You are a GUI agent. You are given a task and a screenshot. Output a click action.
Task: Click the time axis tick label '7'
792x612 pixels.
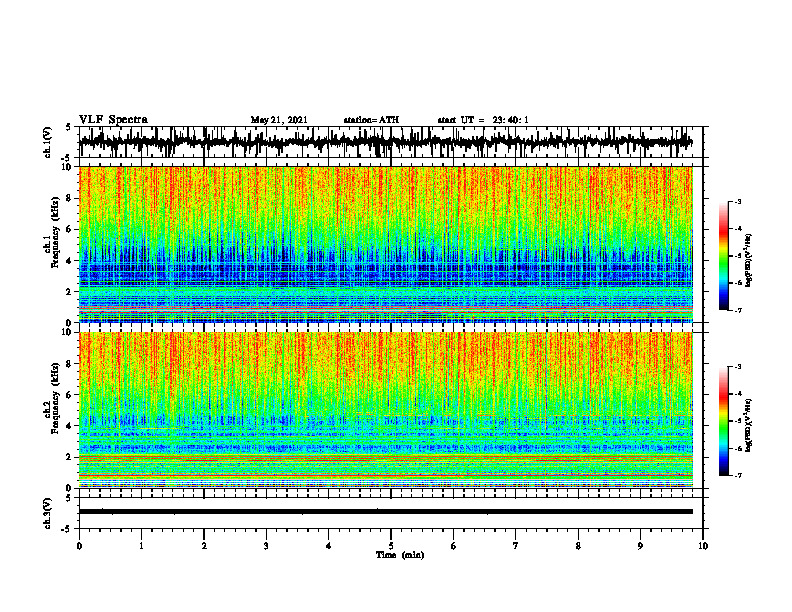coord(516,546)
